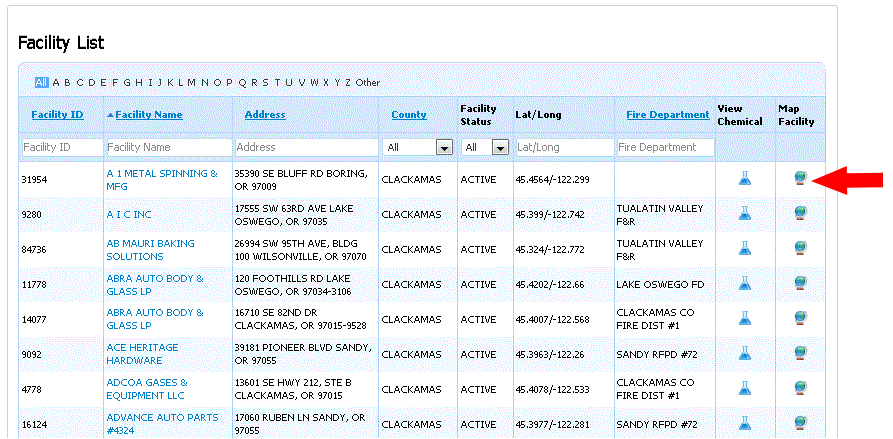Sort table by Fire Department header
Viewport: 893px width, 439px height.
click(x=668, y=114)
